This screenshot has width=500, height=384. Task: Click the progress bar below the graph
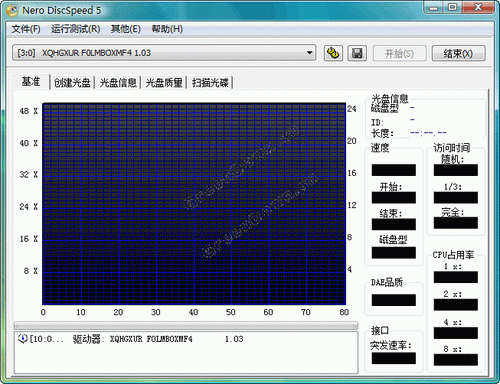[x=186, y=325]
